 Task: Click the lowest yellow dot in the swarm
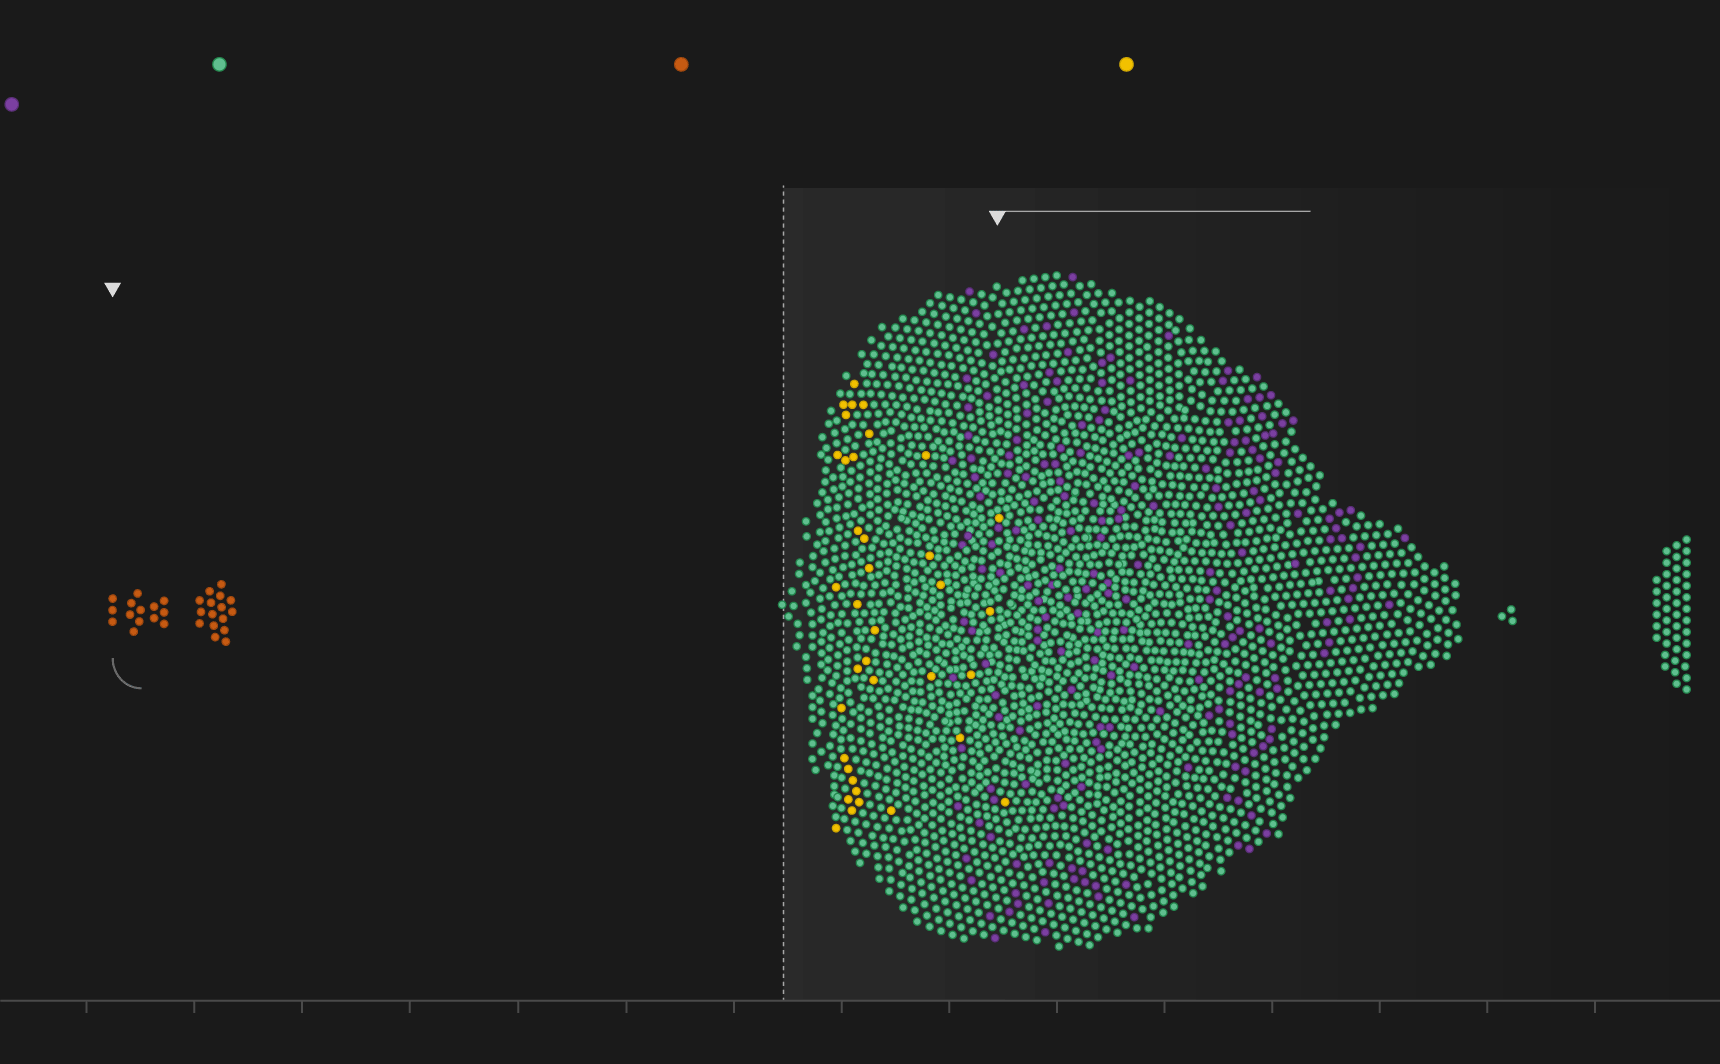click(836, 828)
